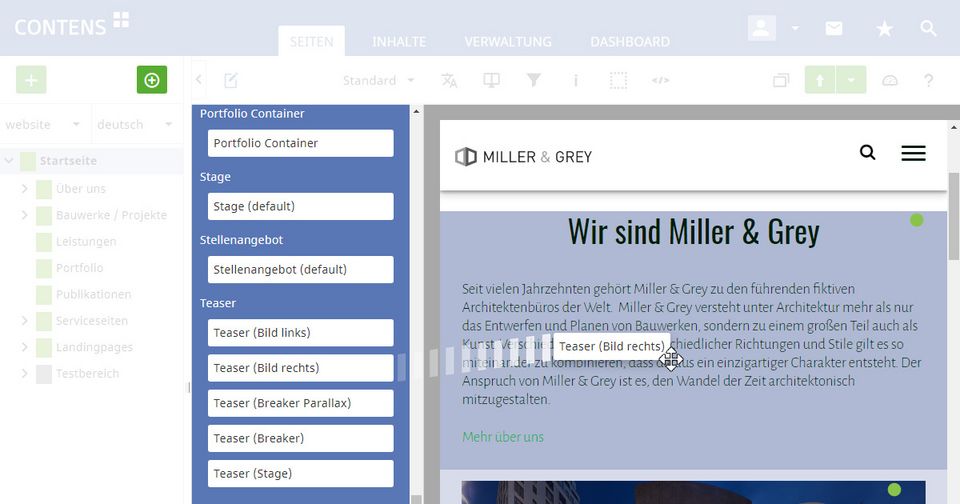Open the source code view icon
Screen dimensions: 960x504
click(660, 80)
